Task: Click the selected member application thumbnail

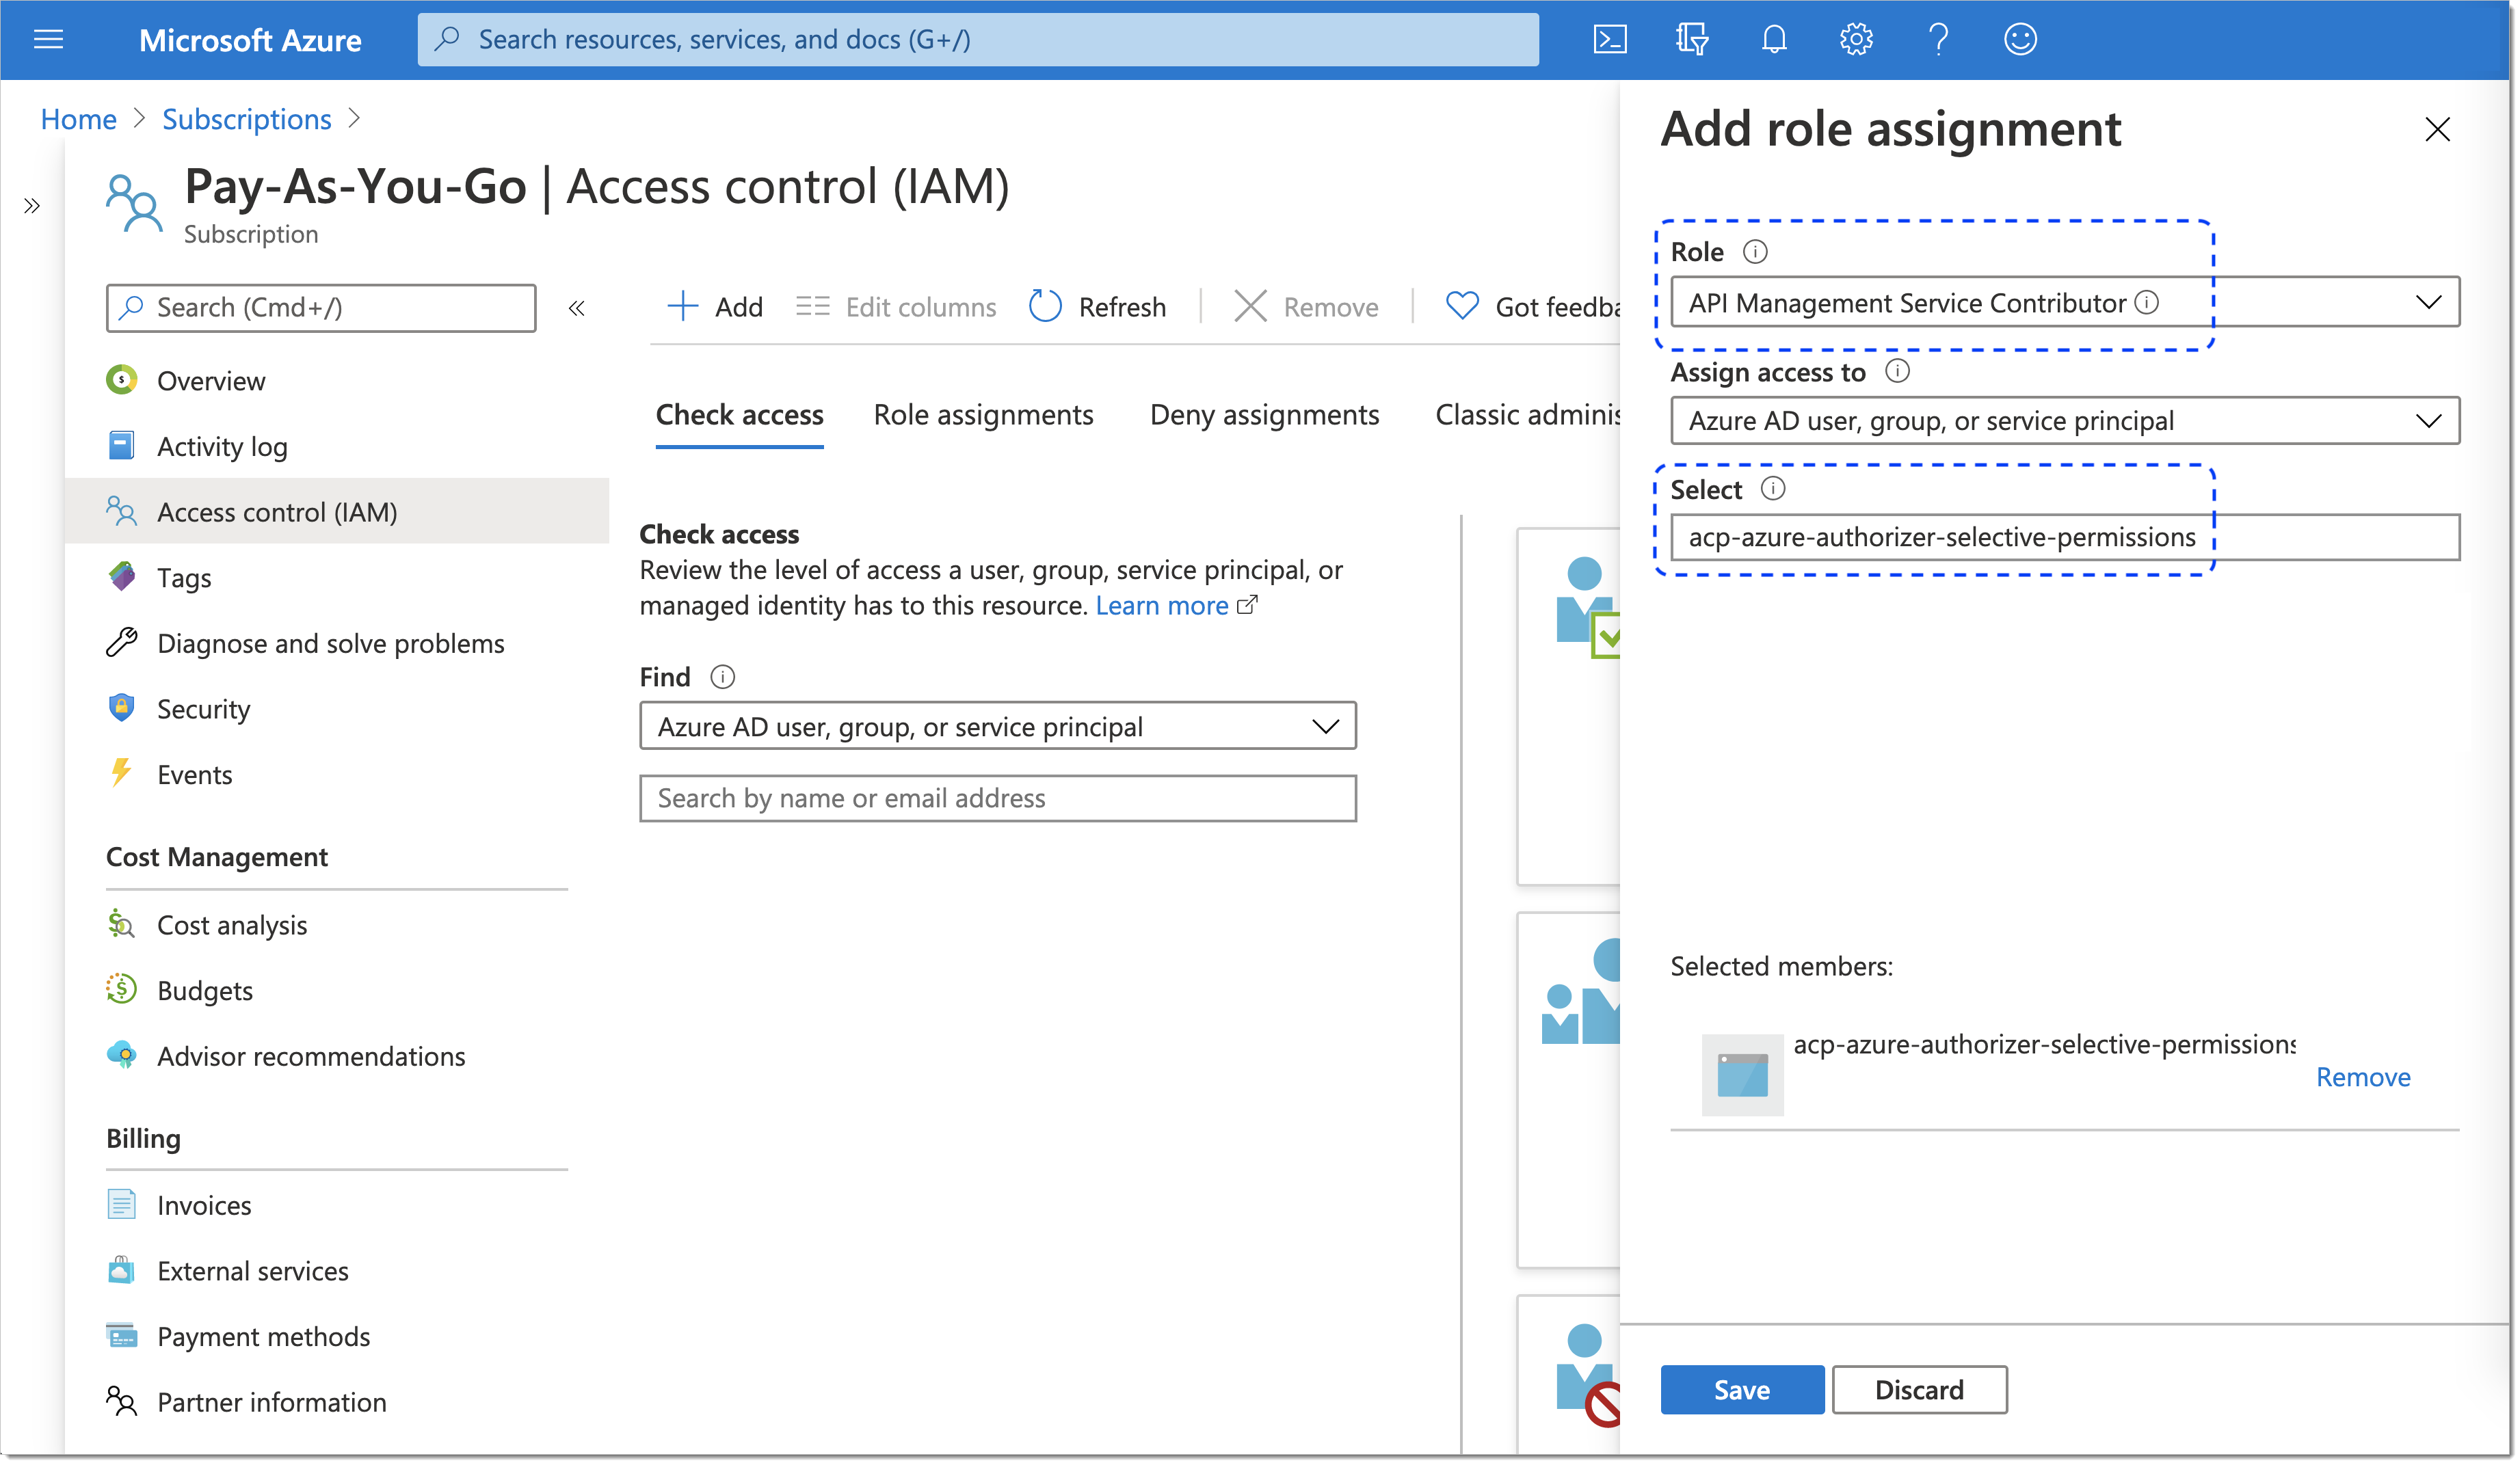Action: coord(1742,1075)
